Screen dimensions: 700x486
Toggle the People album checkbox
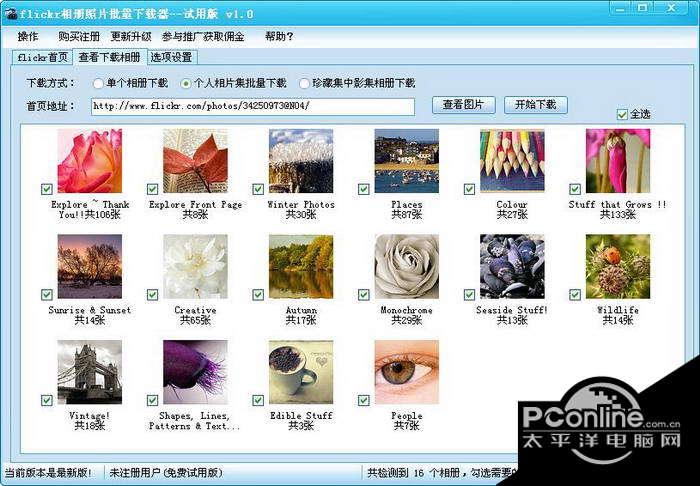point(364,400)
